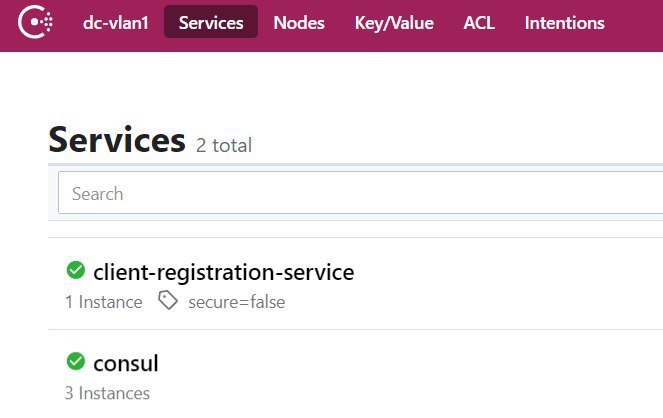Image resolution: width=663 pixels, height=418 pixels.
Task: Click the '2 total' services count
Action: click(x=224, y=145)
